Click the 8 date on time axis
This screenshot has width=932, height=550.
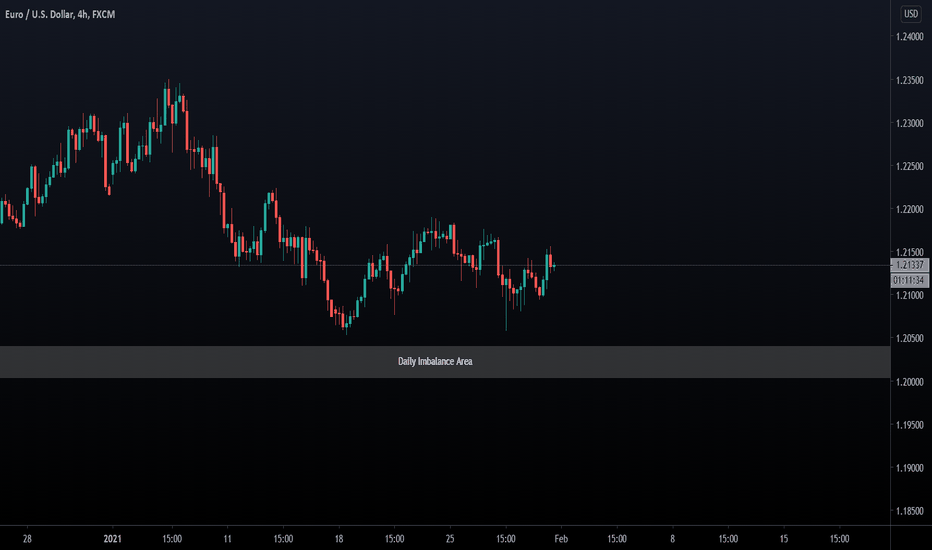(x=672, y=539)
